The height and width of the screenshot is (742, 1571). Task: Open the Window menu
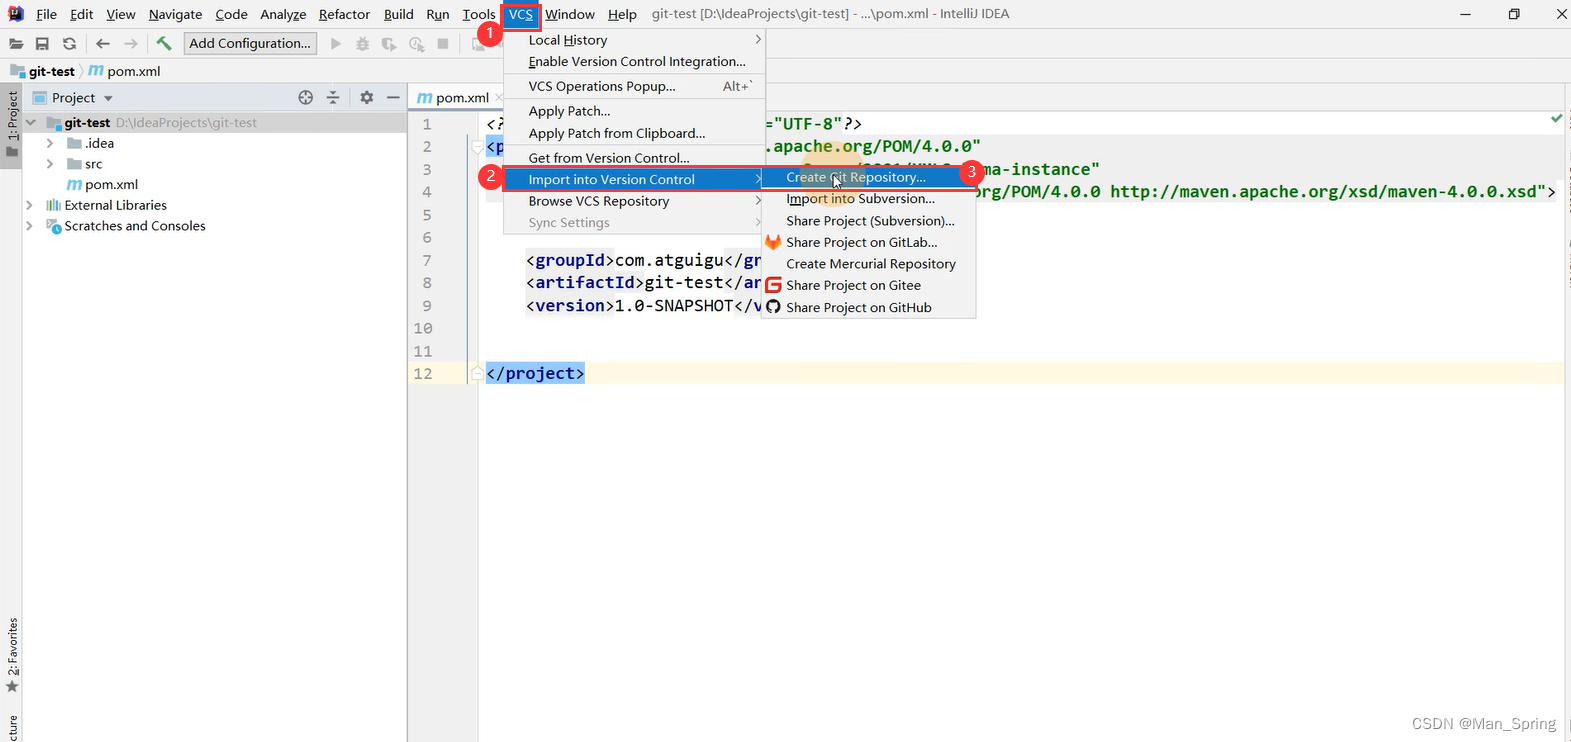tap(570, 14)
